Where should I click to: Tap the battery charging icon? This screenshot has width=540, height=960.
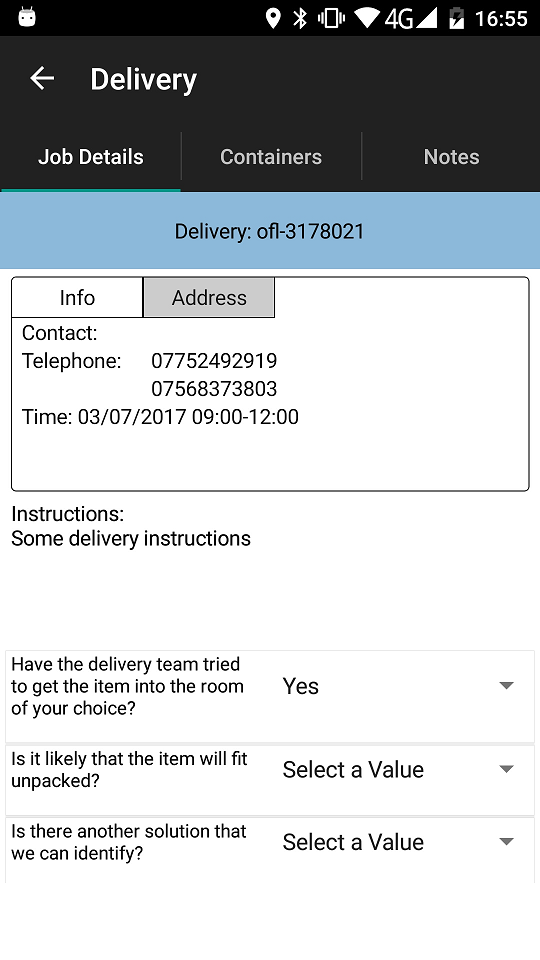(x=457, y=18)
